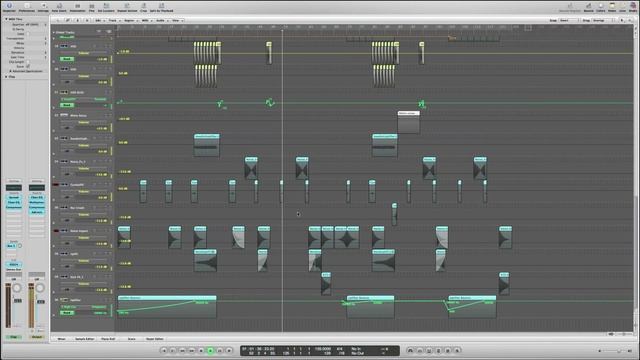Click the Split by Playhead toolbar icon
The width and height of the screenshot is (640, 360).
coord(161,7)
